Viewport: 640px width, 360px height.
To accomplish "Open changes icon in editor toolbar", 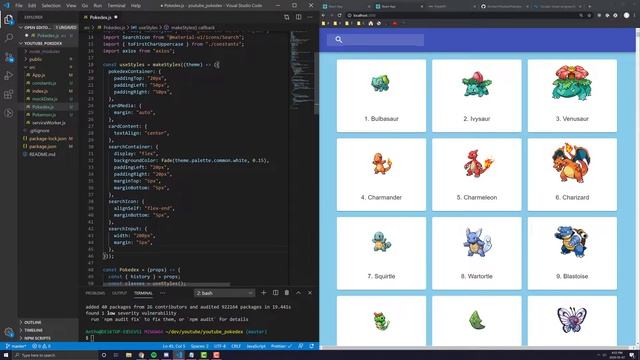I will click(x=287, y=17).
